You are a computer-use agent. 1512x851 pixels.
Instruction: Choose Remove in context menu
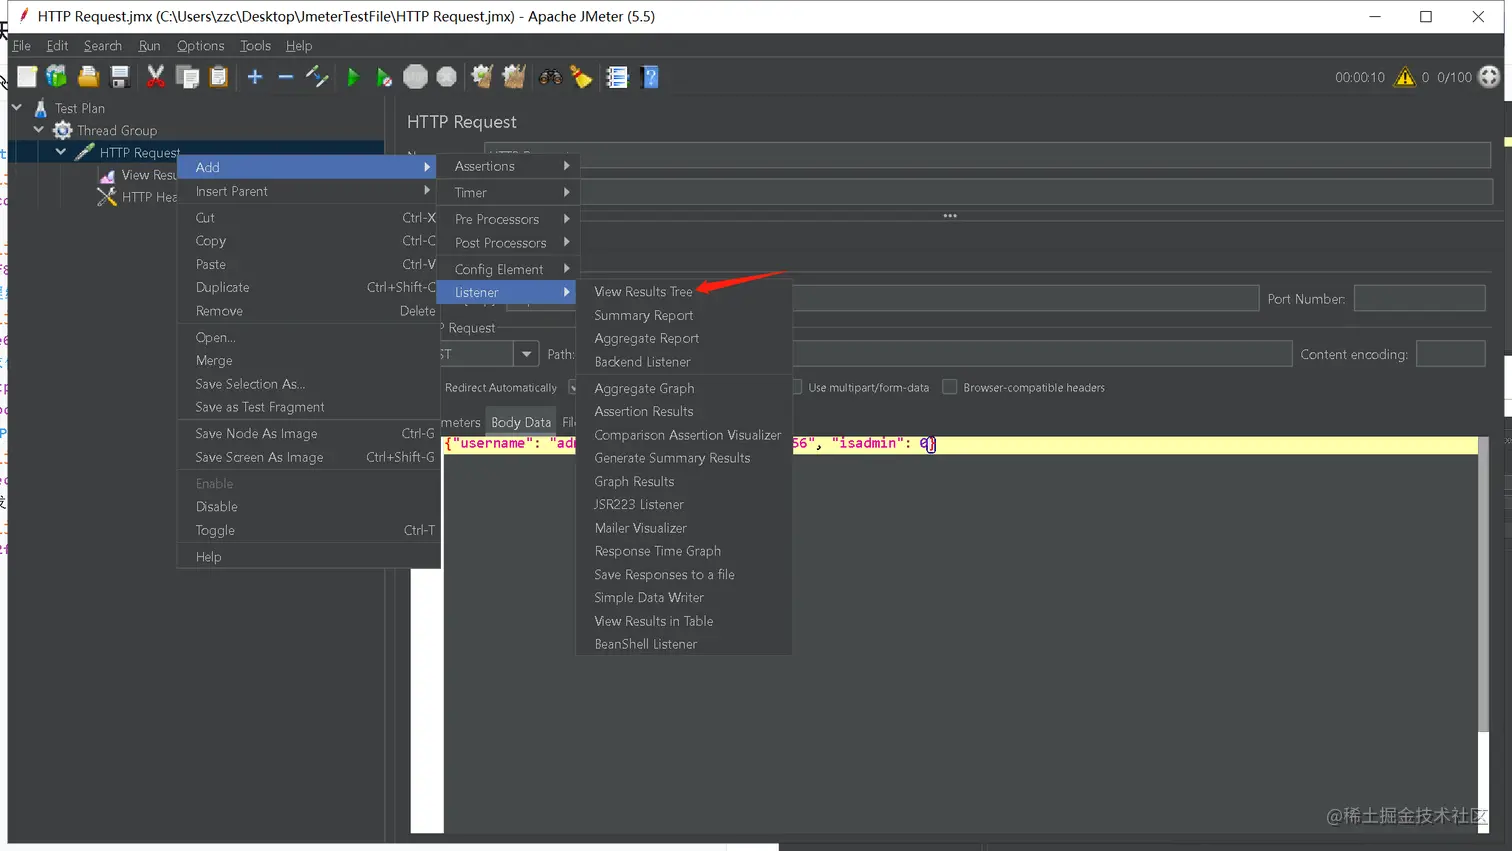[x=308, y=311]
